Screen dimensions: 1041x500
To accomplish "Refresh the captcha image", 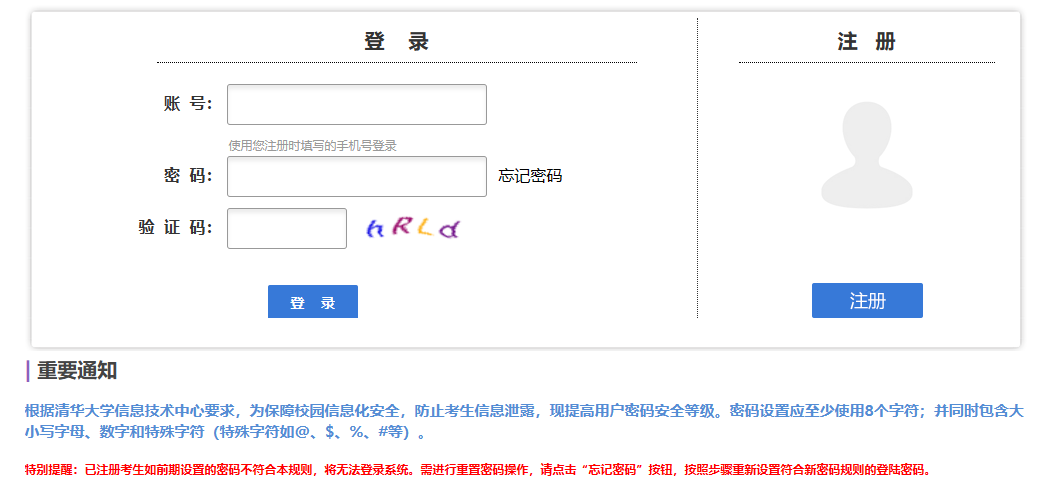I will tap(412, 228).
